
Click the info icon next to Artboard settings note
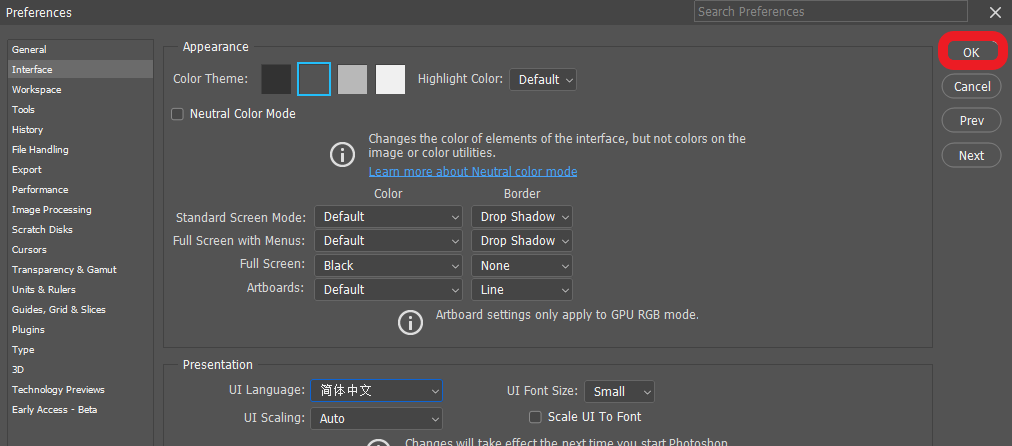pyautogui.click(x=410, y=322)
